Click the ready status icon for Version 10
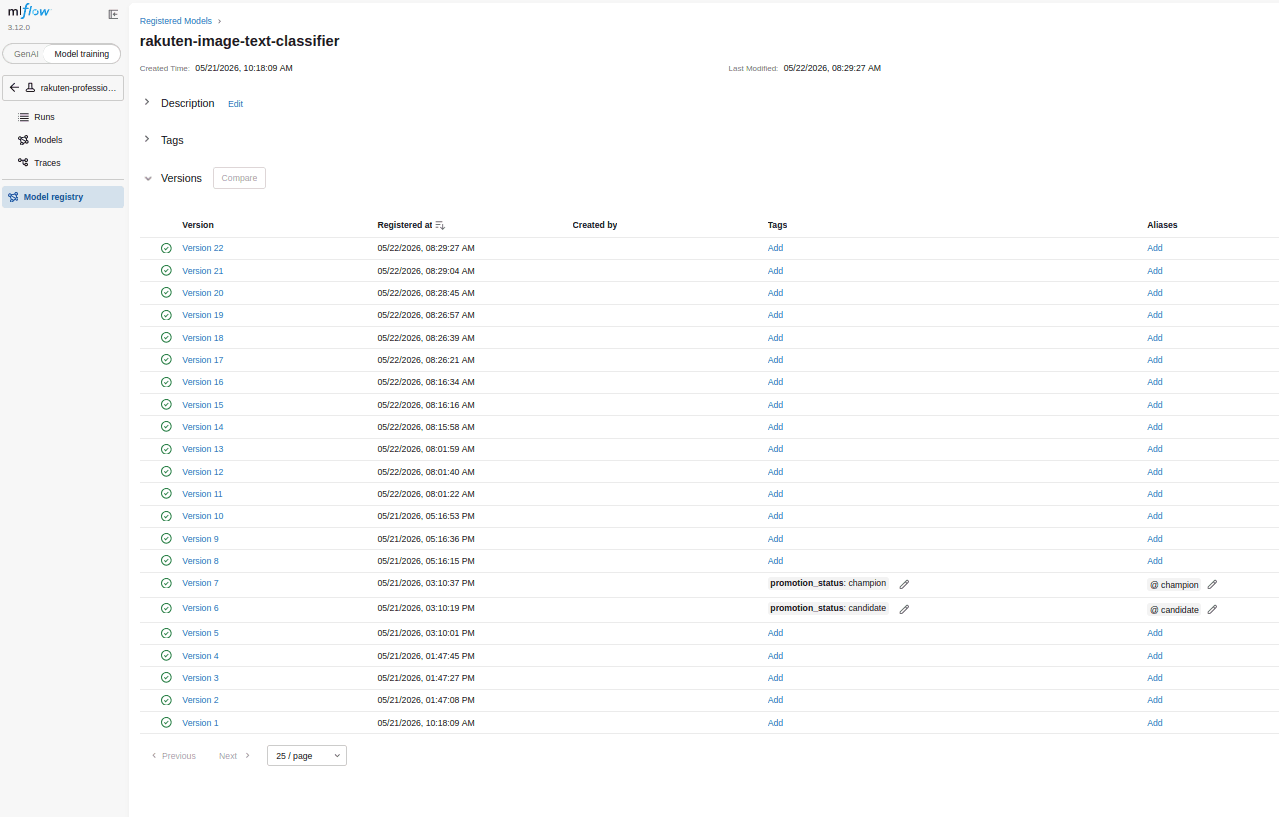The image size is (1279, 817). (166, 516)
